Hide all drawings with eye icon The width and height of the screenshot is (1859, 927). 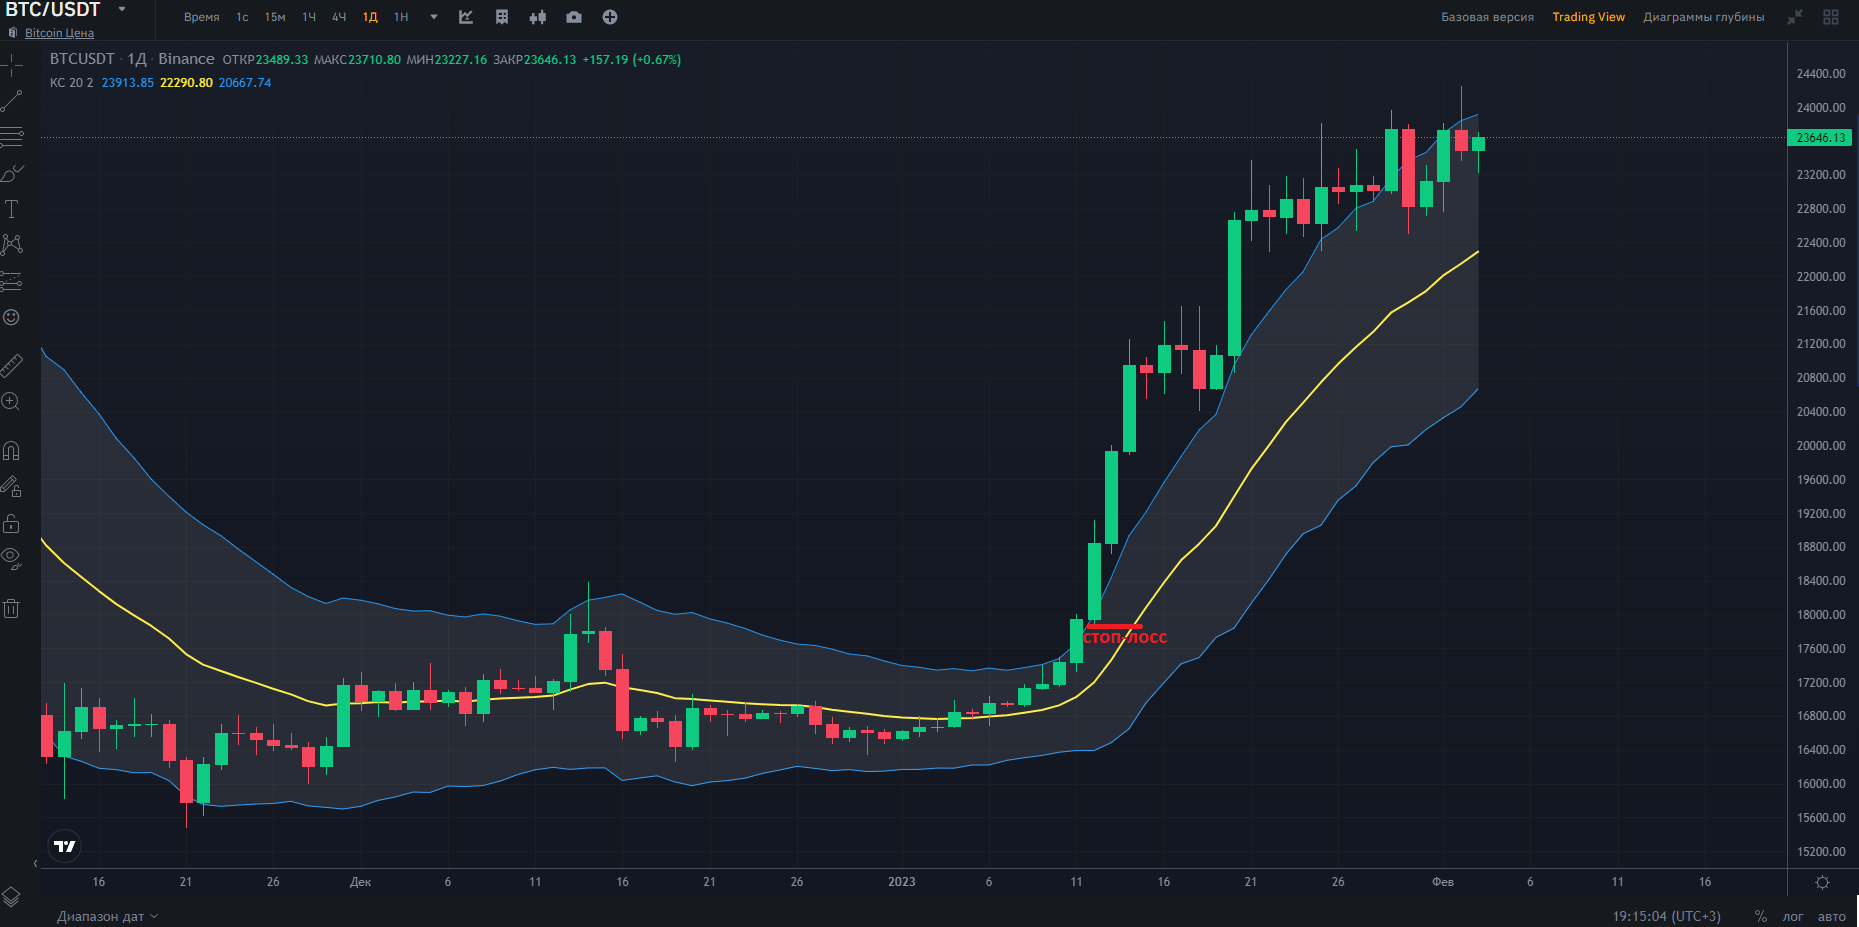pyautogui.click(x=11, y=557)
